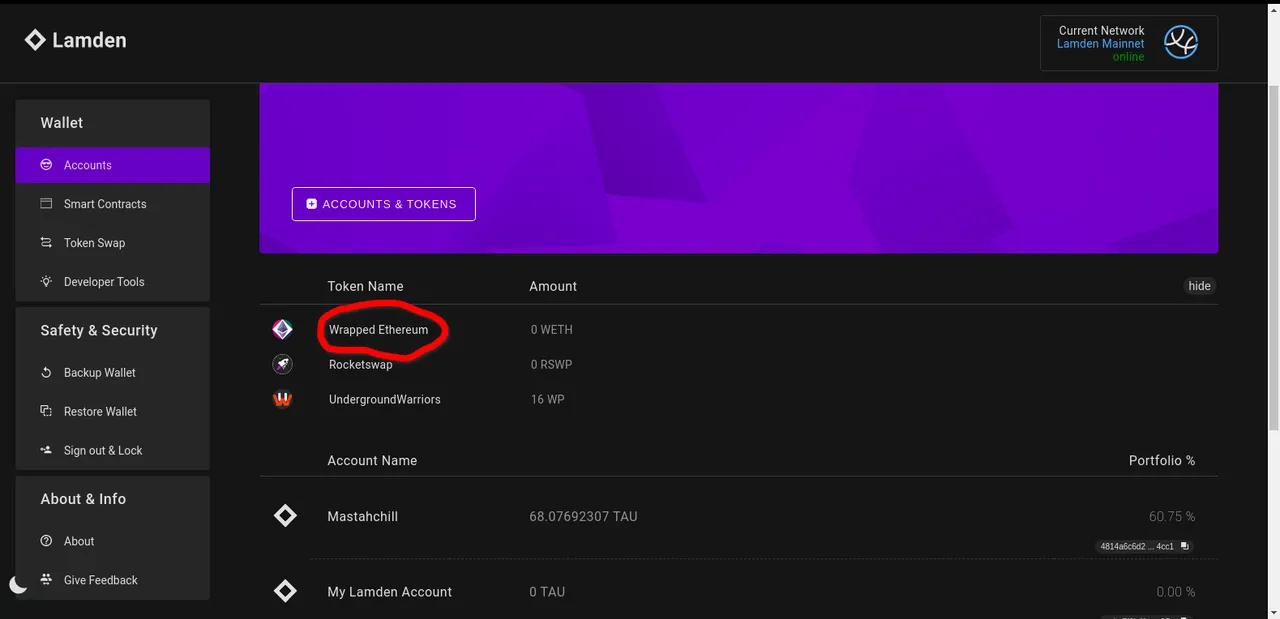The height and width of the screenshot is (619, 1280).
Task: Open My Lamden Account
Action: (x=390, y=592)
